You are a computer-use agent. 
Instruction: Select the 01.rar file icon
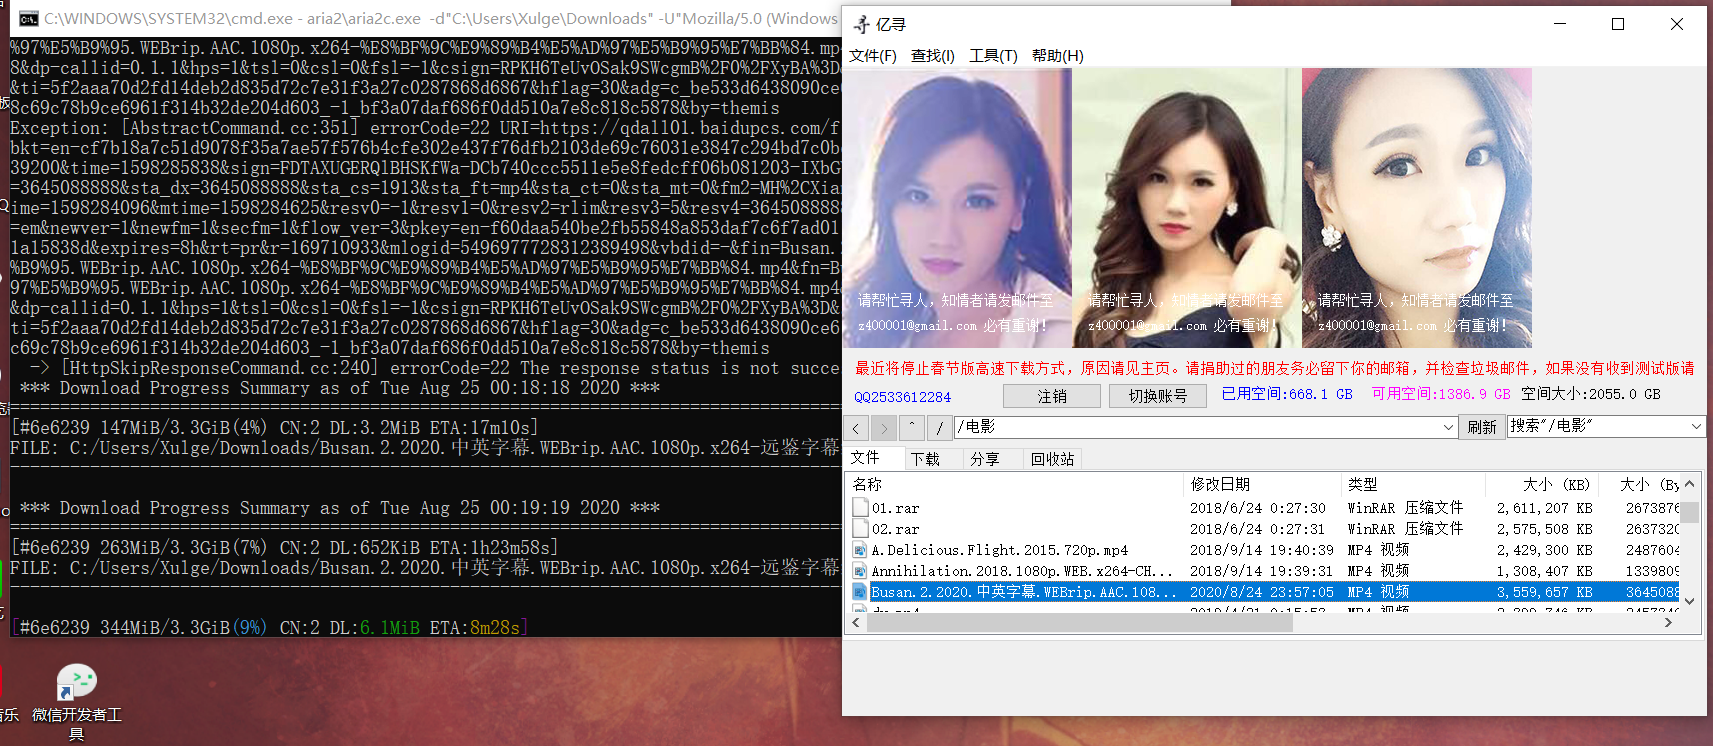[x=860, y=508]
